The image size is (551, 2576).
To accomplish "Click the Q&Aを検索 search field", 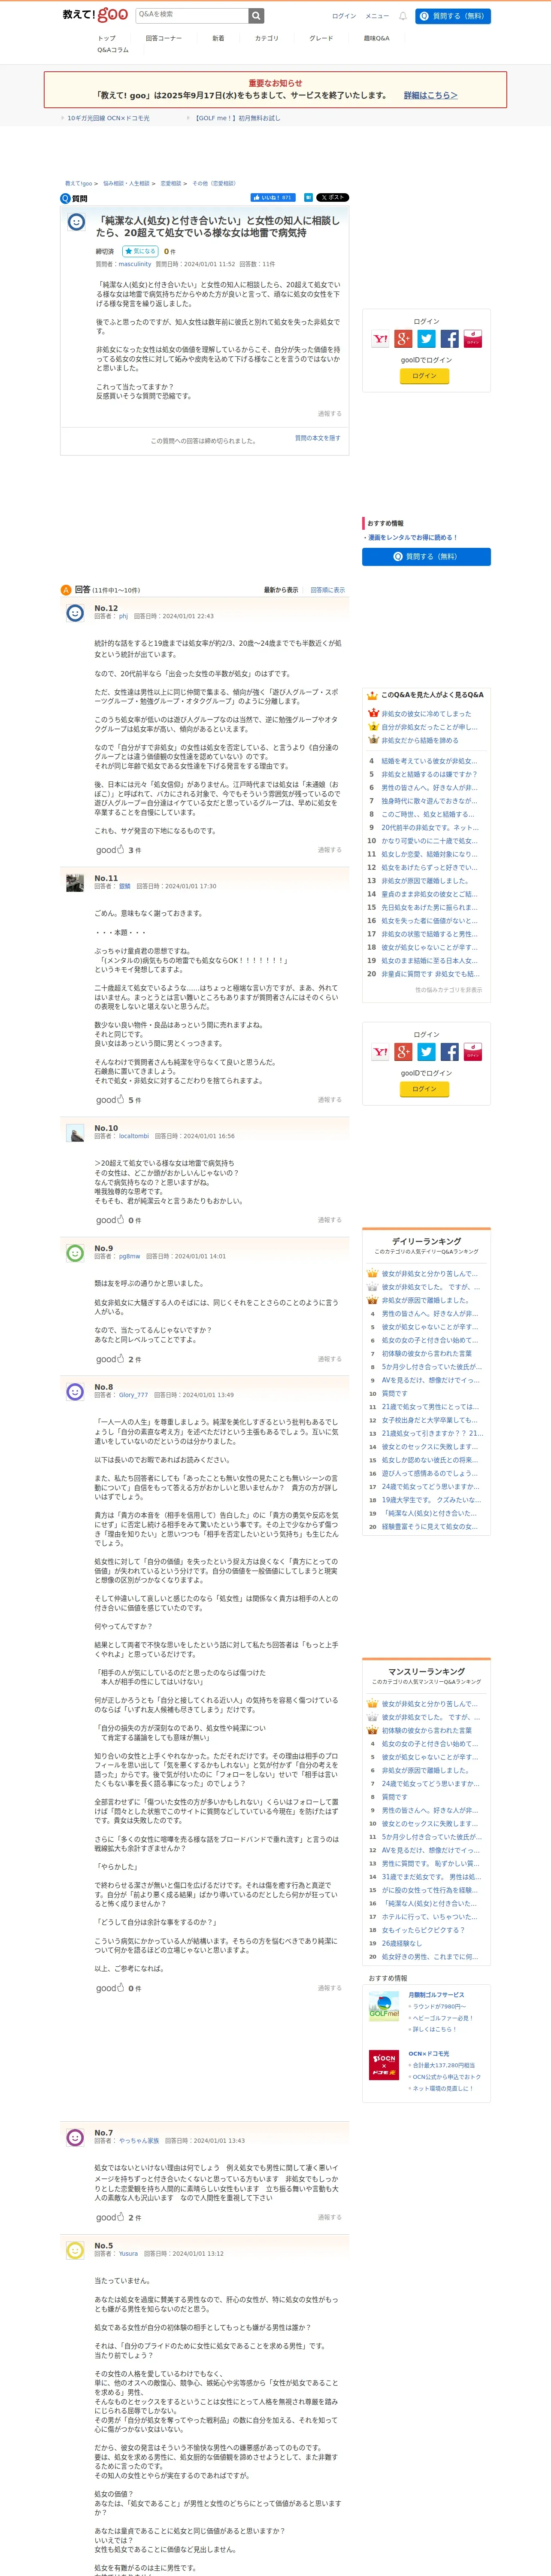I will point(191,15).
